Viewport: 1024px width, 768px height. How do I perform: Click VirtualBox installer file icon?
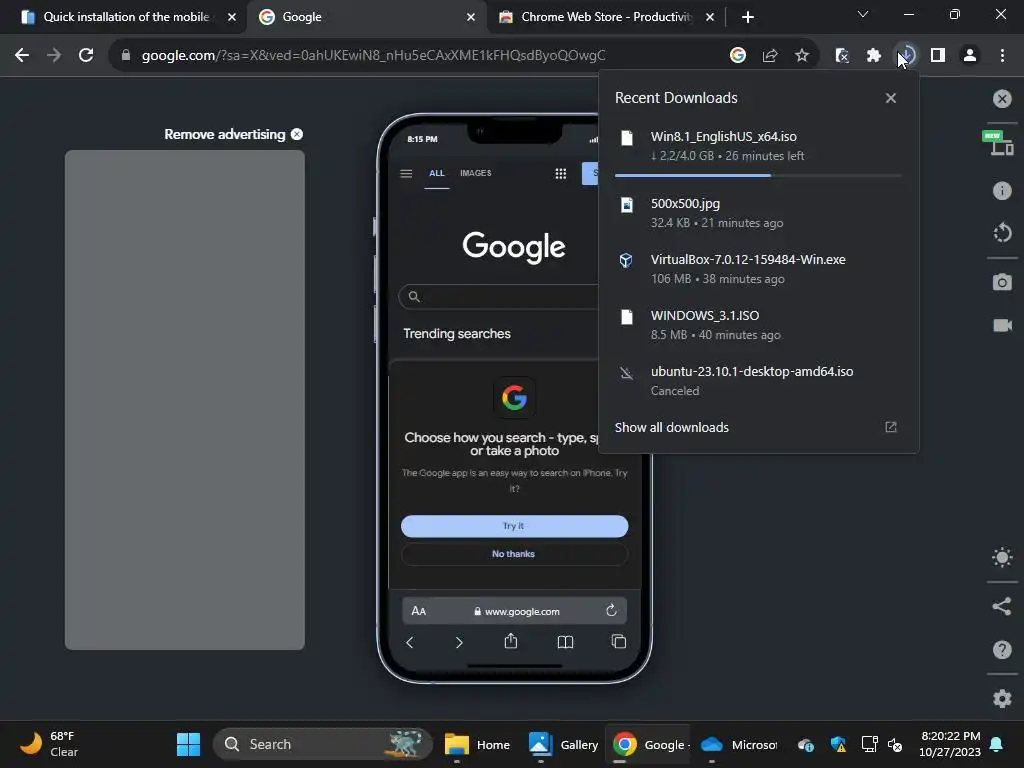tap(626, 261)
